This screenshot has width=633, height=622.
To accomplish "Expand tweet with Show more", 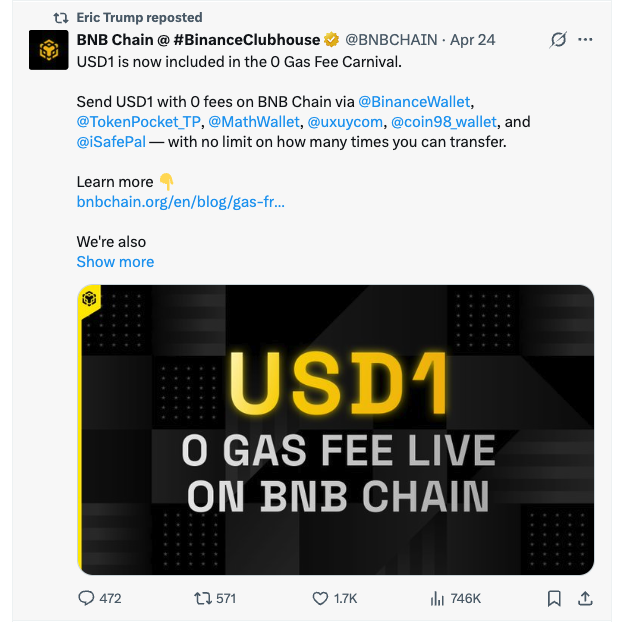I will coord(115,262).
